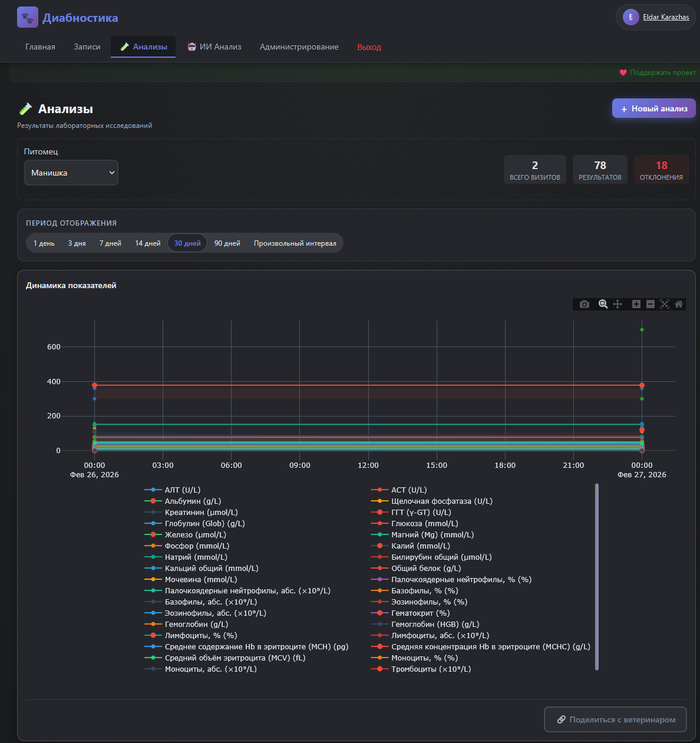Download the chart as PNG with camera icon
The width and height of the screenshot is (700, 743).
[x=584, y=304]
